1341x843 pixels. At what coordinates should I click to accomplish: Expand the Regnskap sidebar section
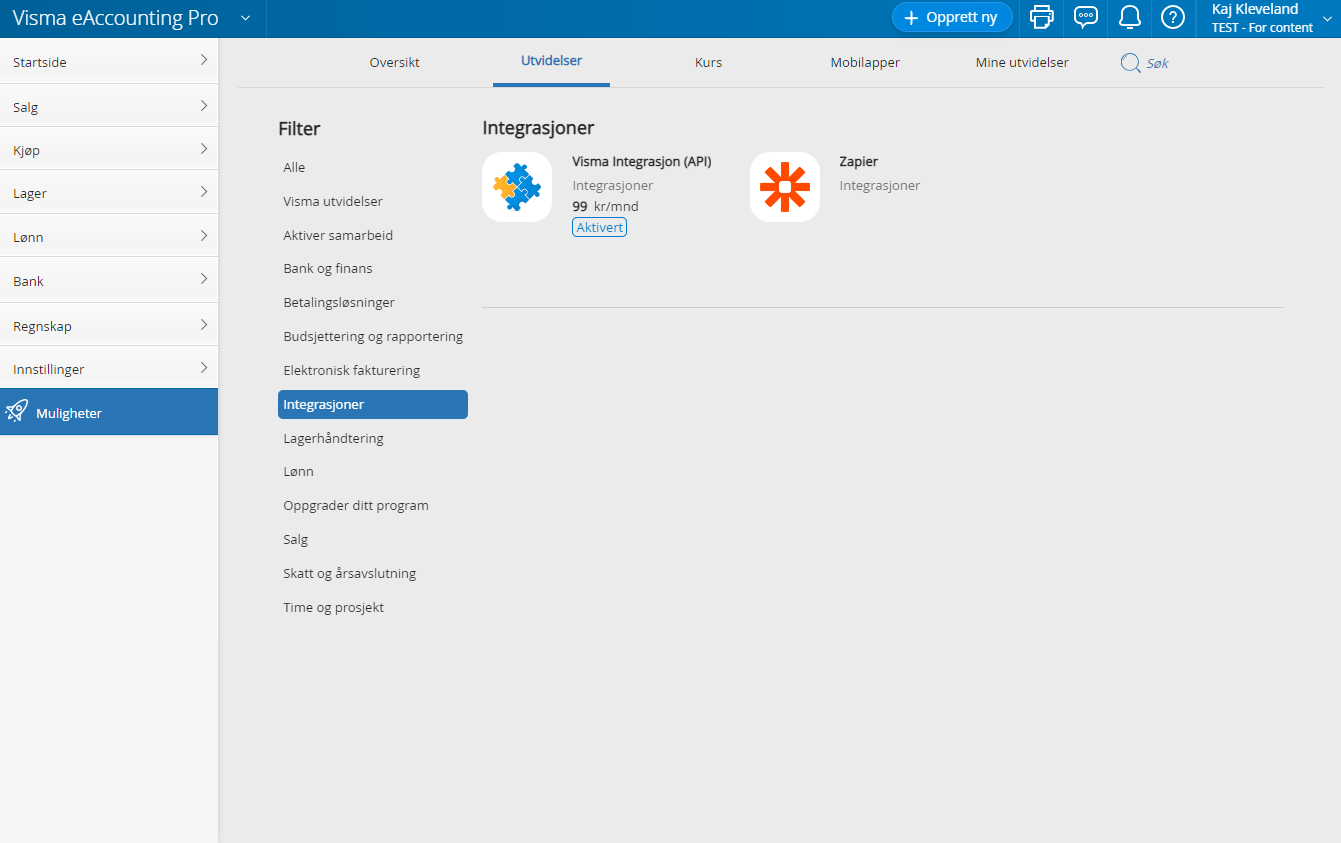[109, 324]
